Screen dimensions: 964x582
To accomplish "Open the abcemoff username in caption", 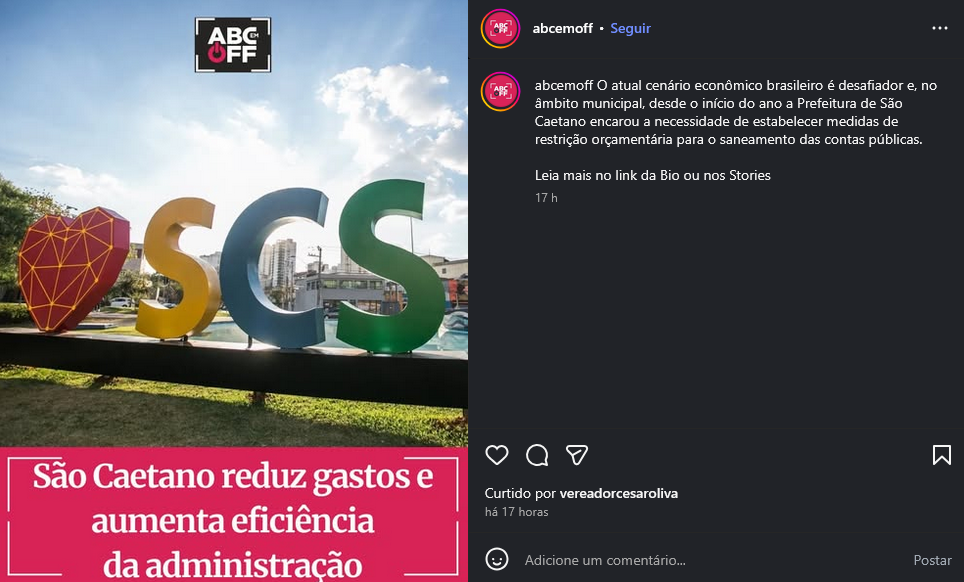I will [x=564, y=85].
